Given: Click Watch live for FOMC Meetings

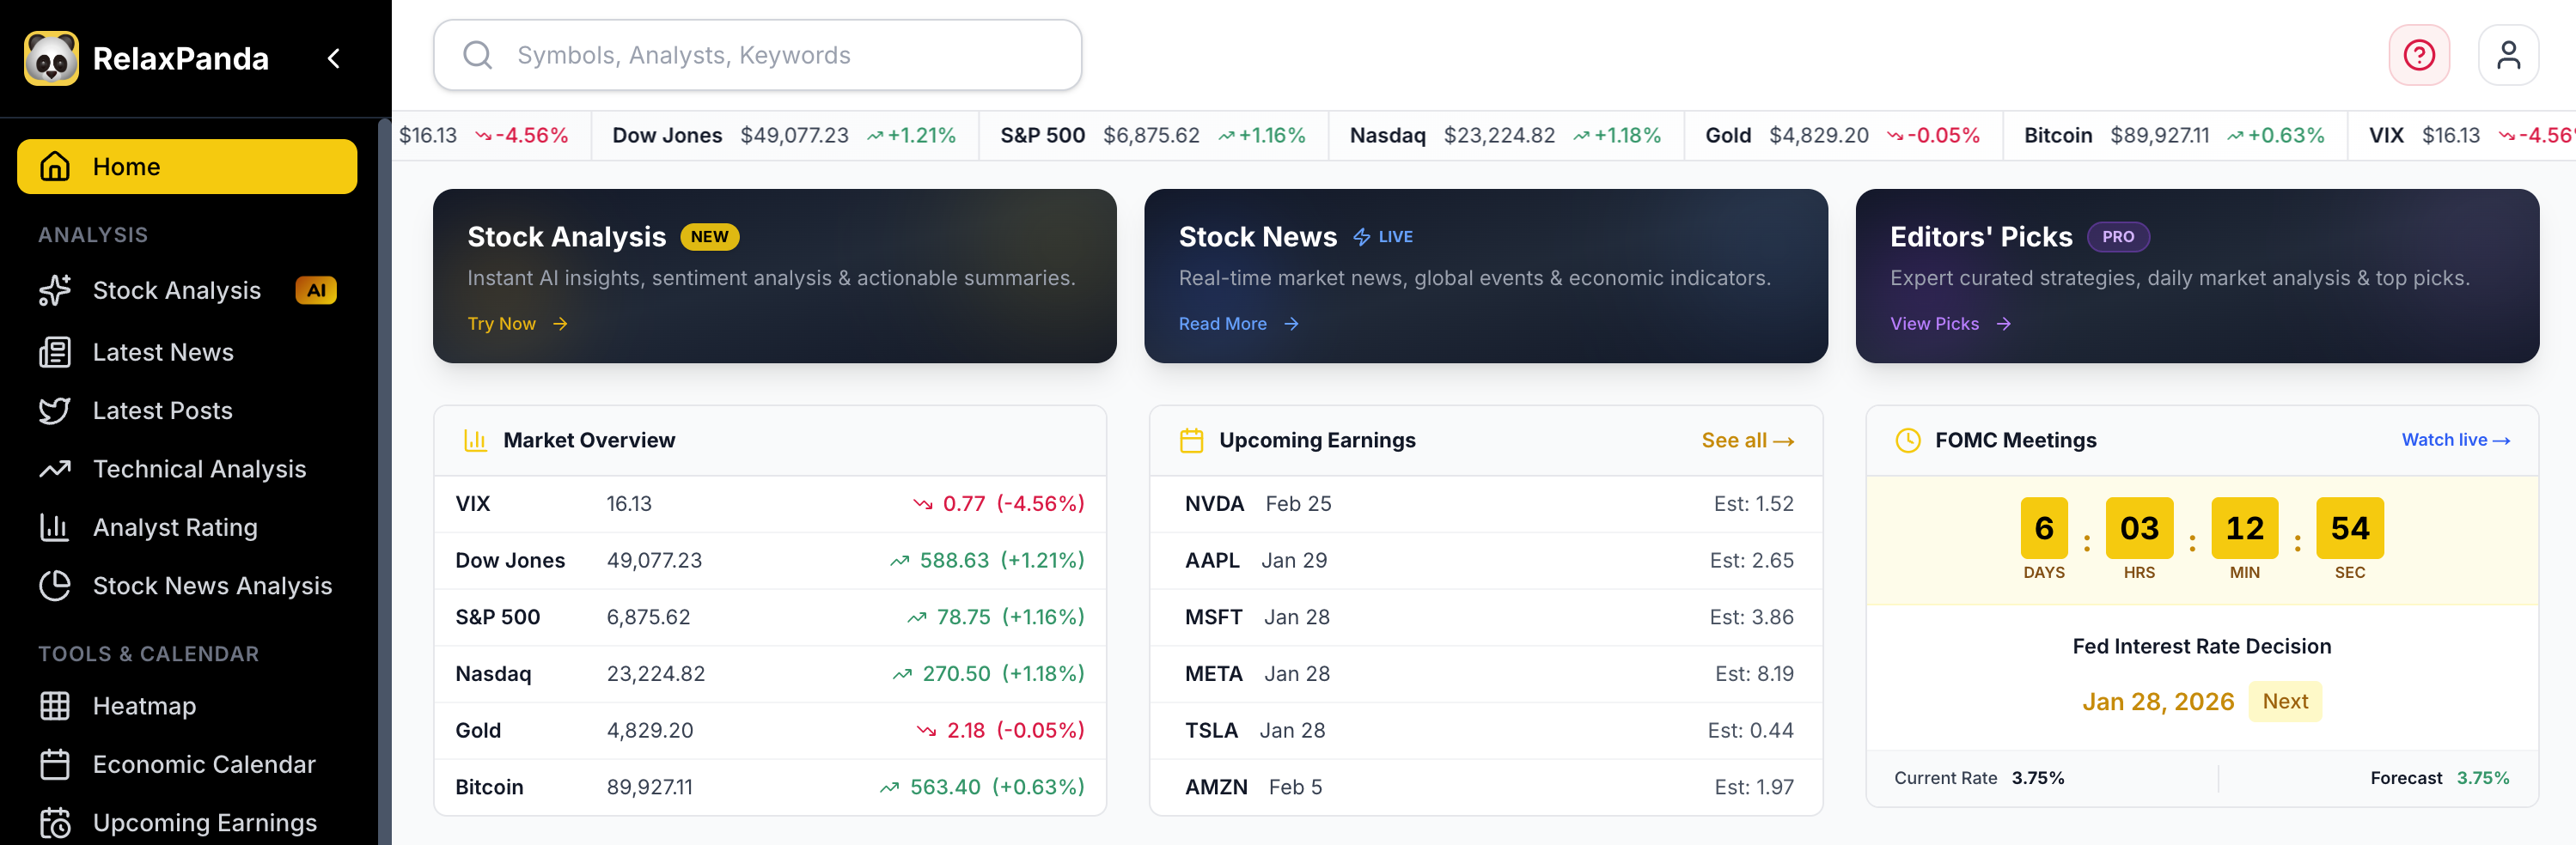Looking at the screenshot, I should tap(2455, 440).
